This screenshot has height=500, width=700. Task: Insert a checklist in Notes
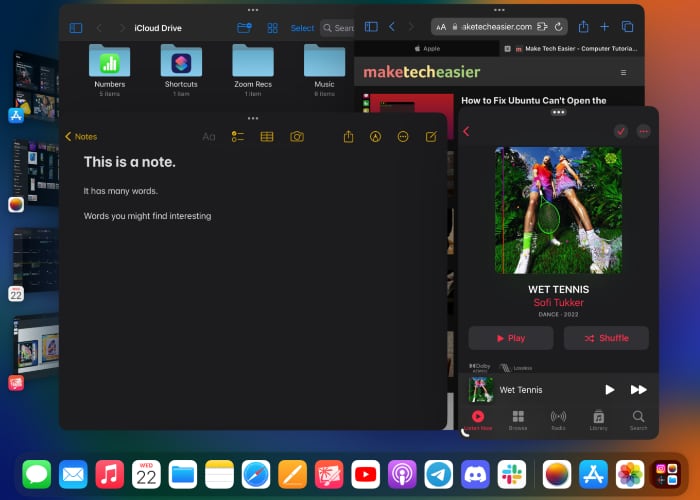pyautogui.click(x=238, y=137)
